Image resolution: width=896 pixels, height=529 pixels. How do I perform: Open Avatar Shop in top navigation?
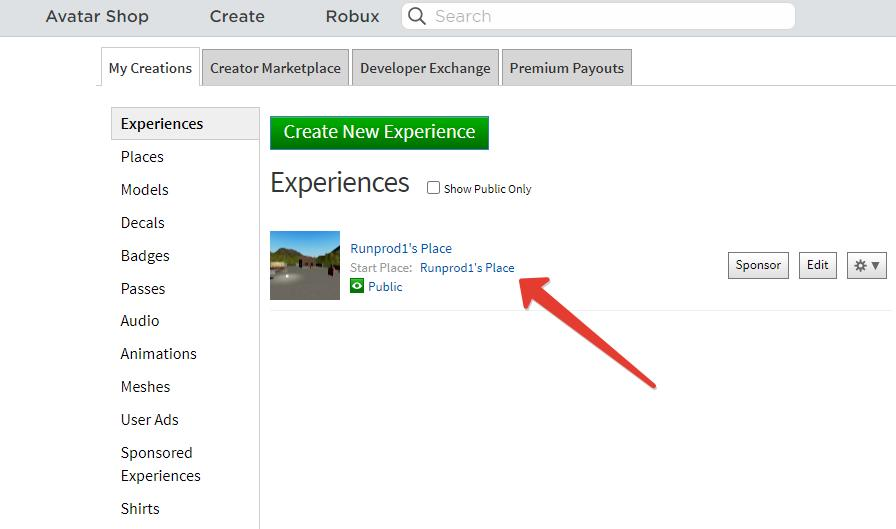[x=97, y=16]
